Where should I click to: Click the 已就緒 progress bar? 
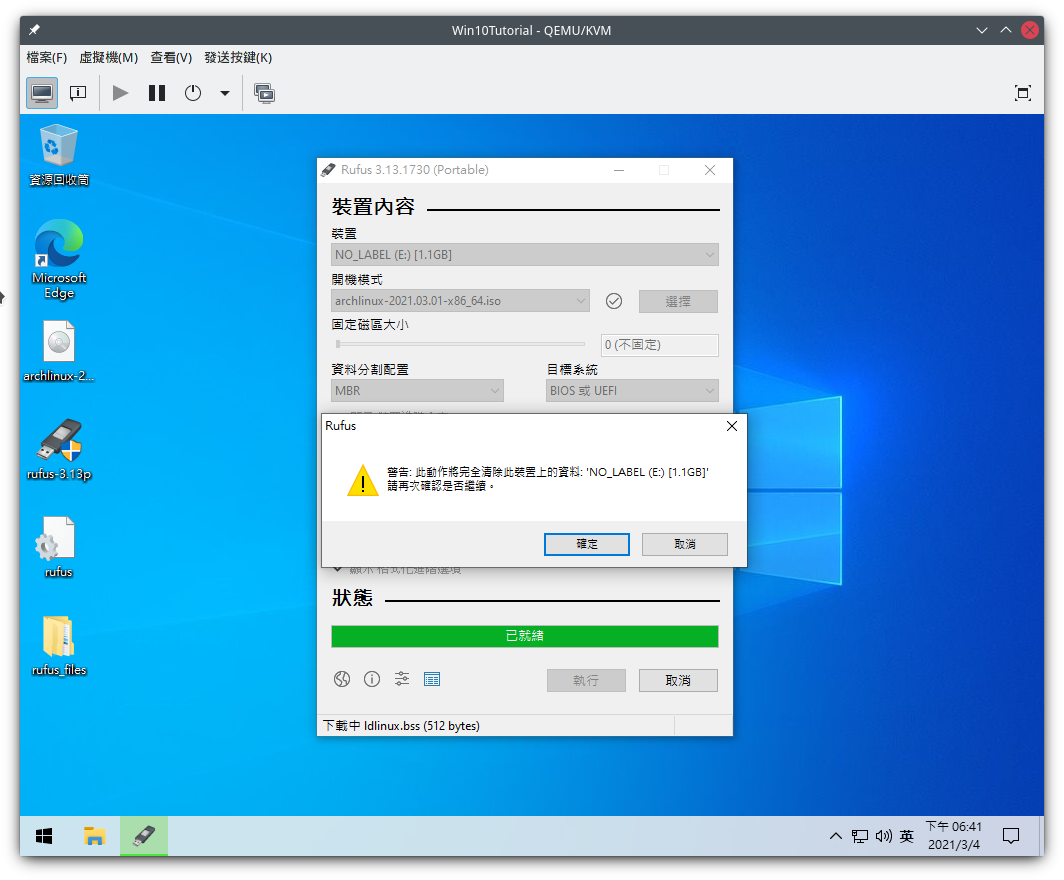[x=525, y=636]
